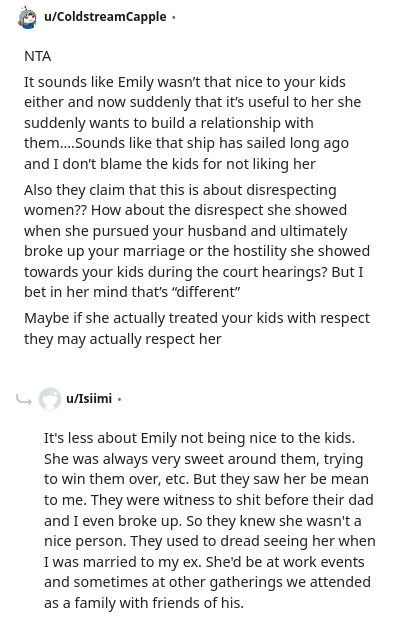This screenshot has height=638, width=400.
Task: Click the line "women?? How about the disrespect"
Action: [x=185, y=210]
